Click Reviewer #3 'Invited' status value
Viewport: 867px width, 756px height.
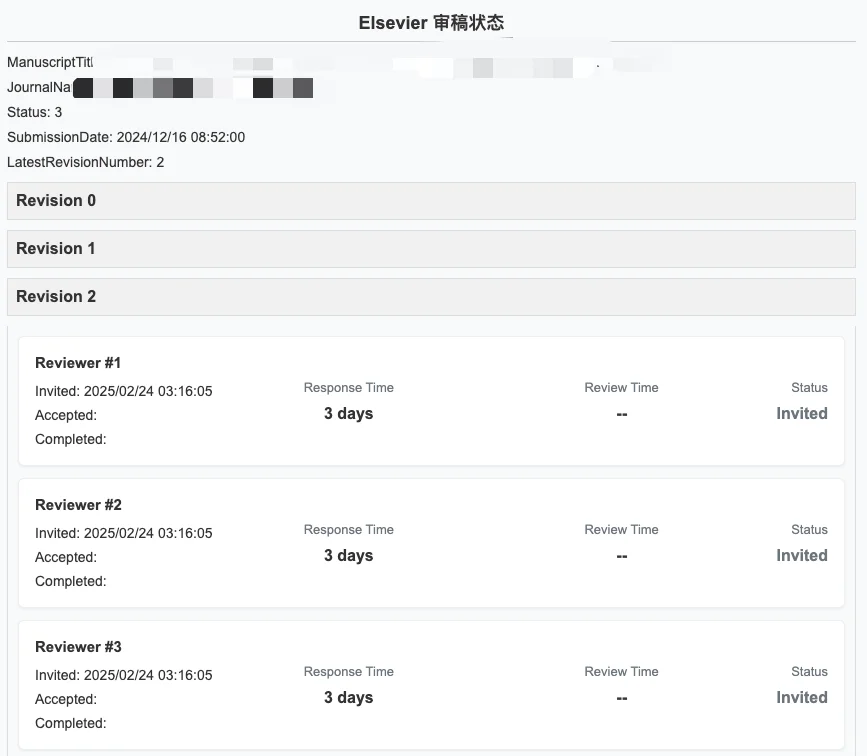802,698
